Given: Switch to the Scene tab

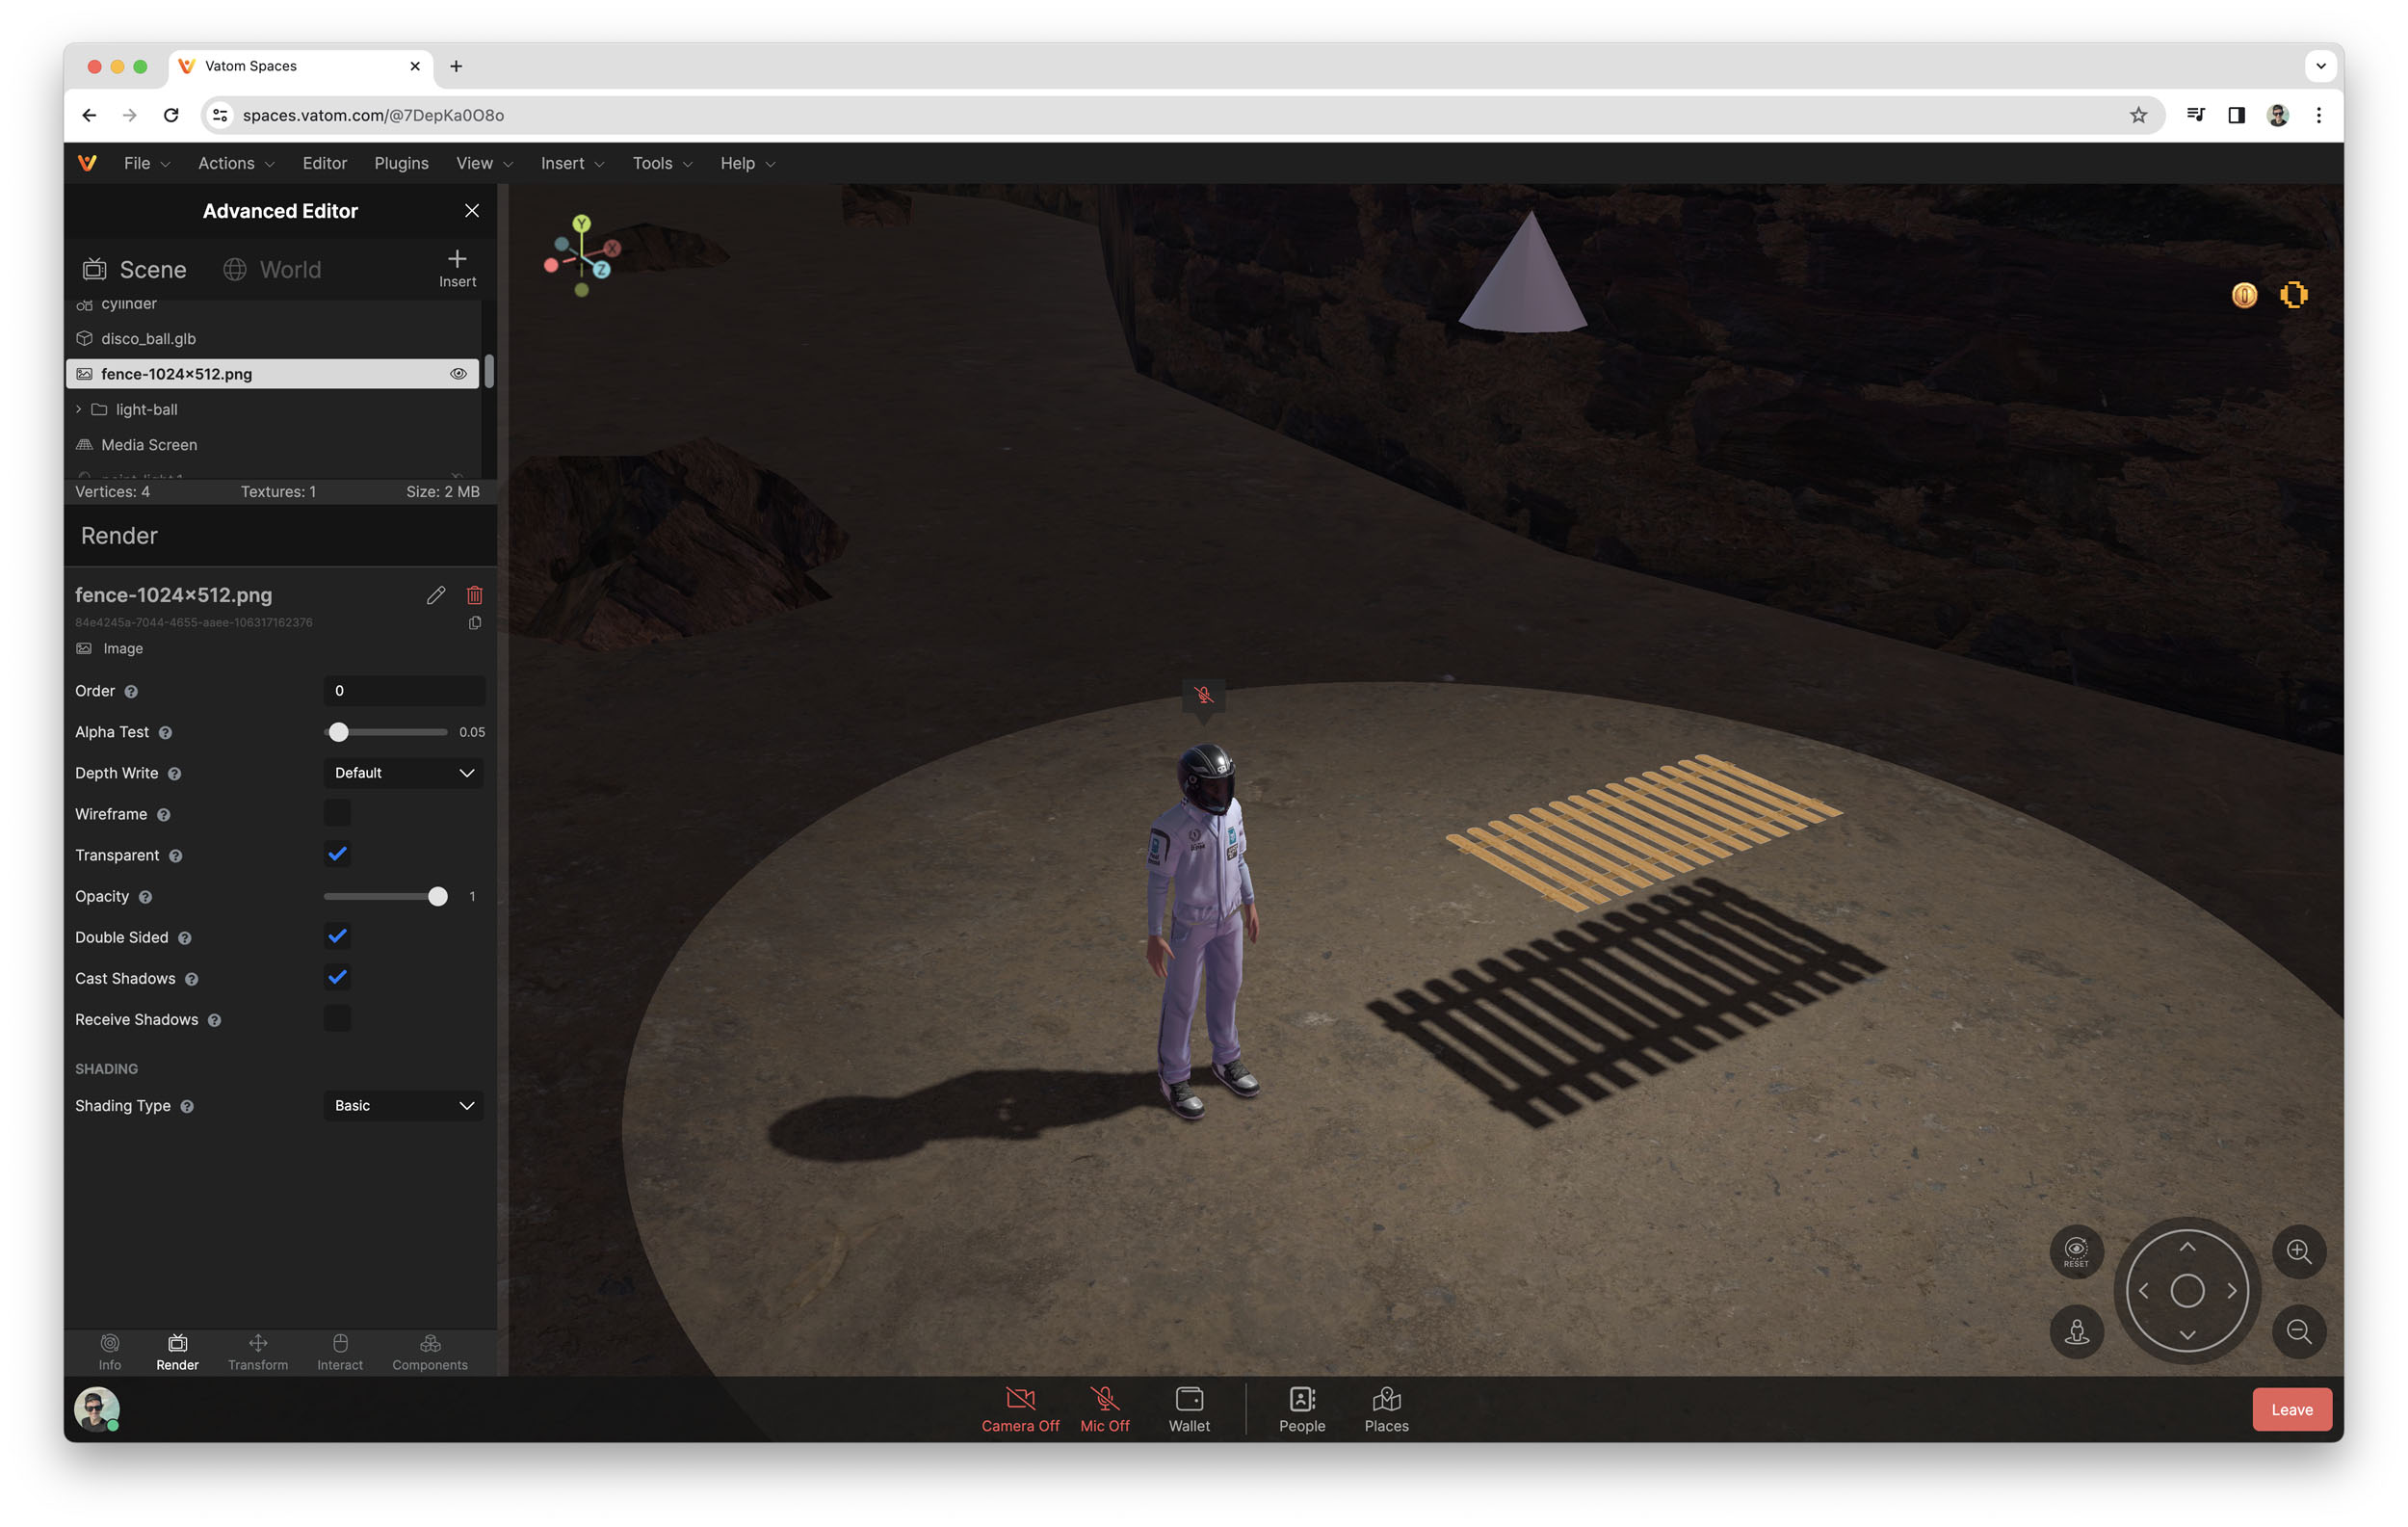Looking at the screenshot, I should (134, 269).
